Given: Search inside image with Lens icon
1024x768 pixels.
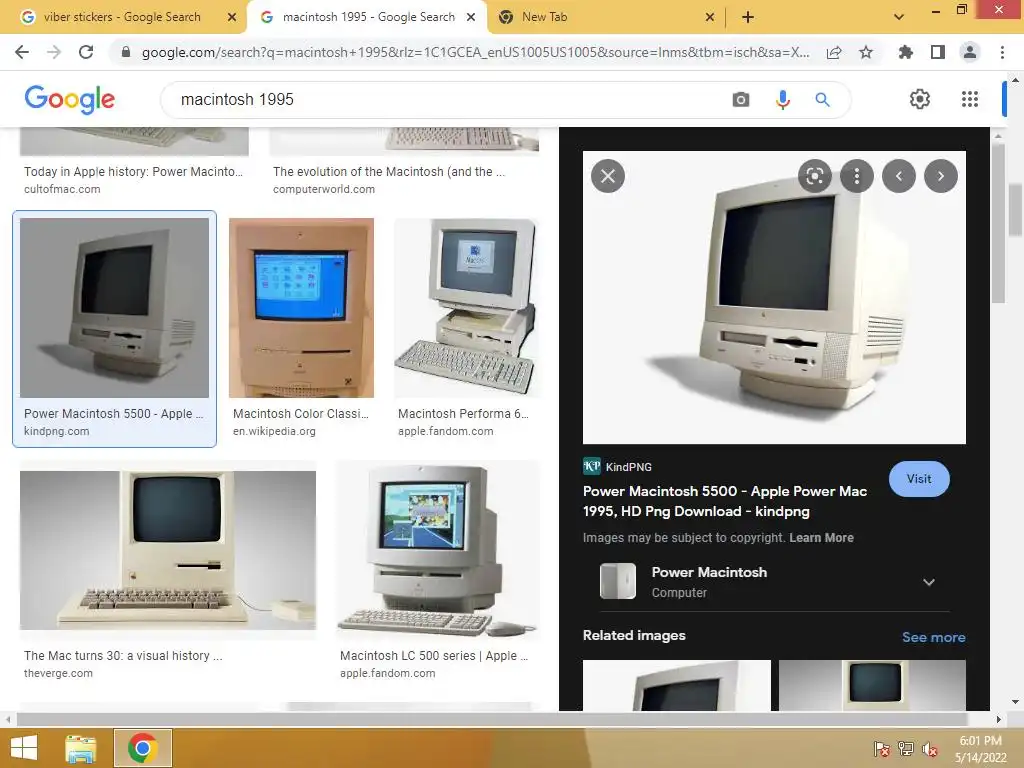Looking at the screenshot, I should pyautogui.click(x=814, y=176).
